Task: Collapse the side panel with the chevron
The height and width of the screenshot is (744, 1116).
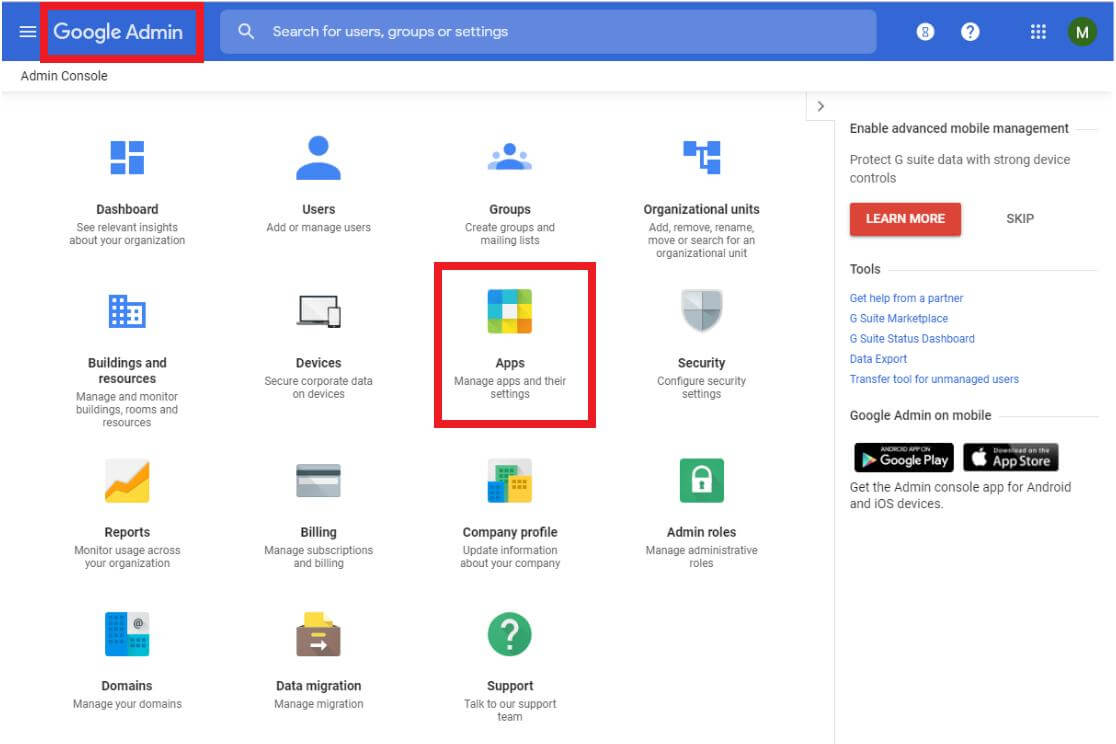Action: [821, 106]
